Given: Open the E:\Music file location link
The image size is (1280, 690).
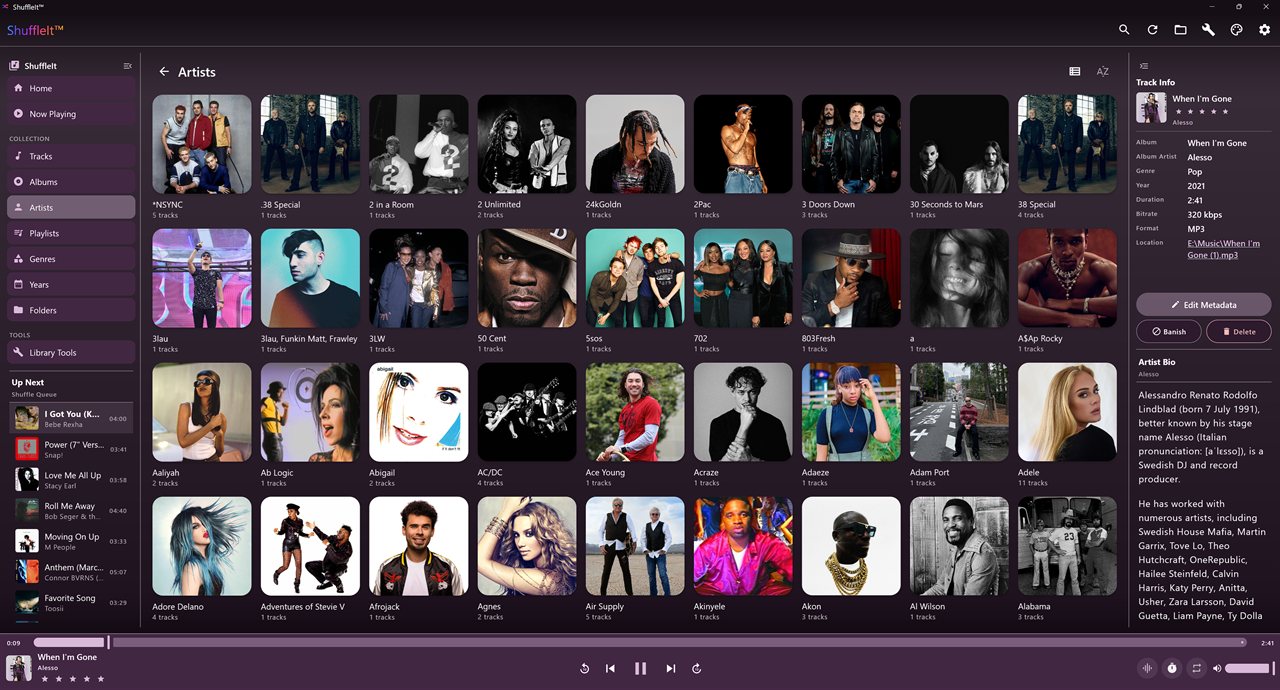Looking at the screenshot, I should pyautogui.click(x=1223, y=249).
